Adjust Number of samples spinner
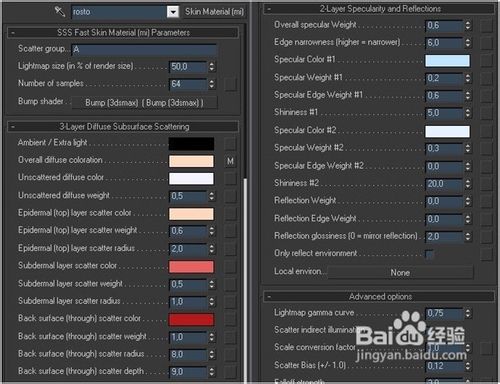500x384 pixels. coord(212,84)
